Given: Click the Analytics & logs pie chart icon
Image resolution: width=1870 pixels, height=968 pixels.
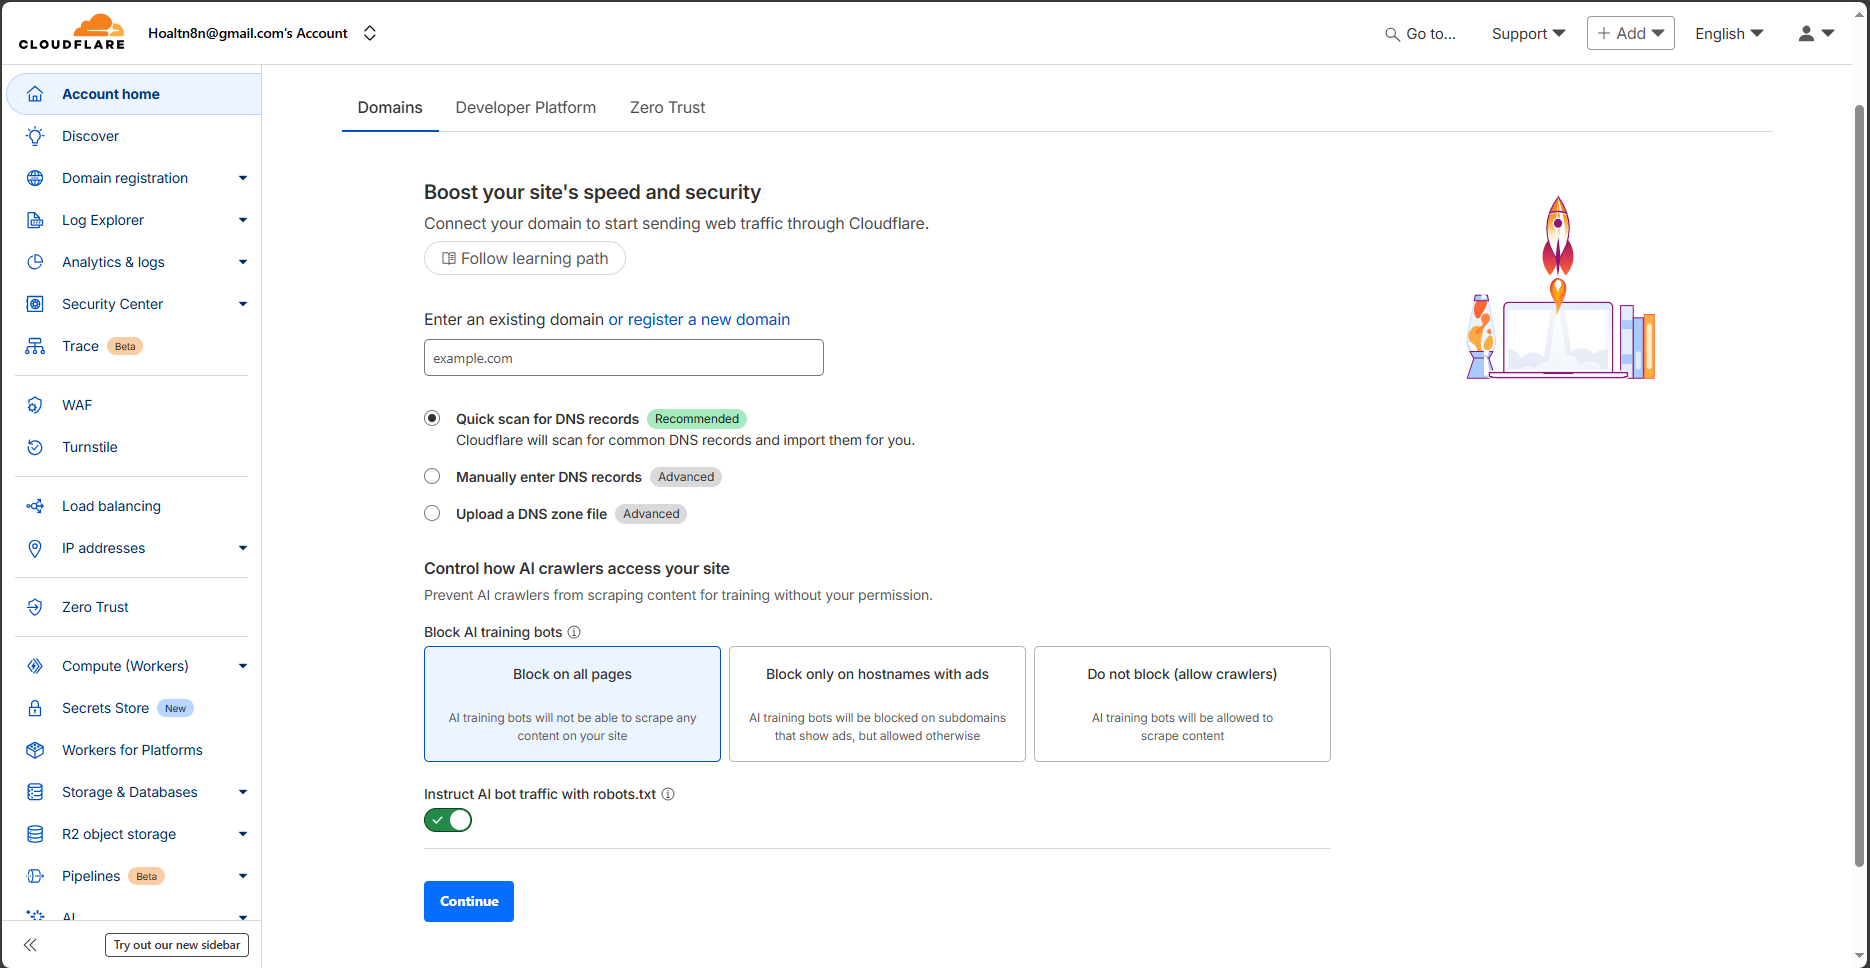Looking at the screenshot, I should pyautogui.click(x=35, y=262).
